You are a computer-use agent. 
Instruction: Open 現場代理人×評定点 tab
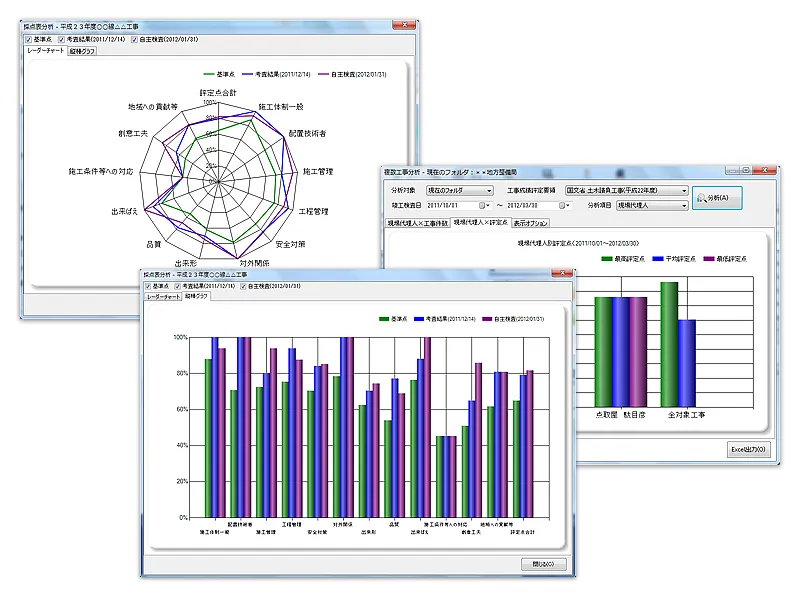(x=481, y=222)
